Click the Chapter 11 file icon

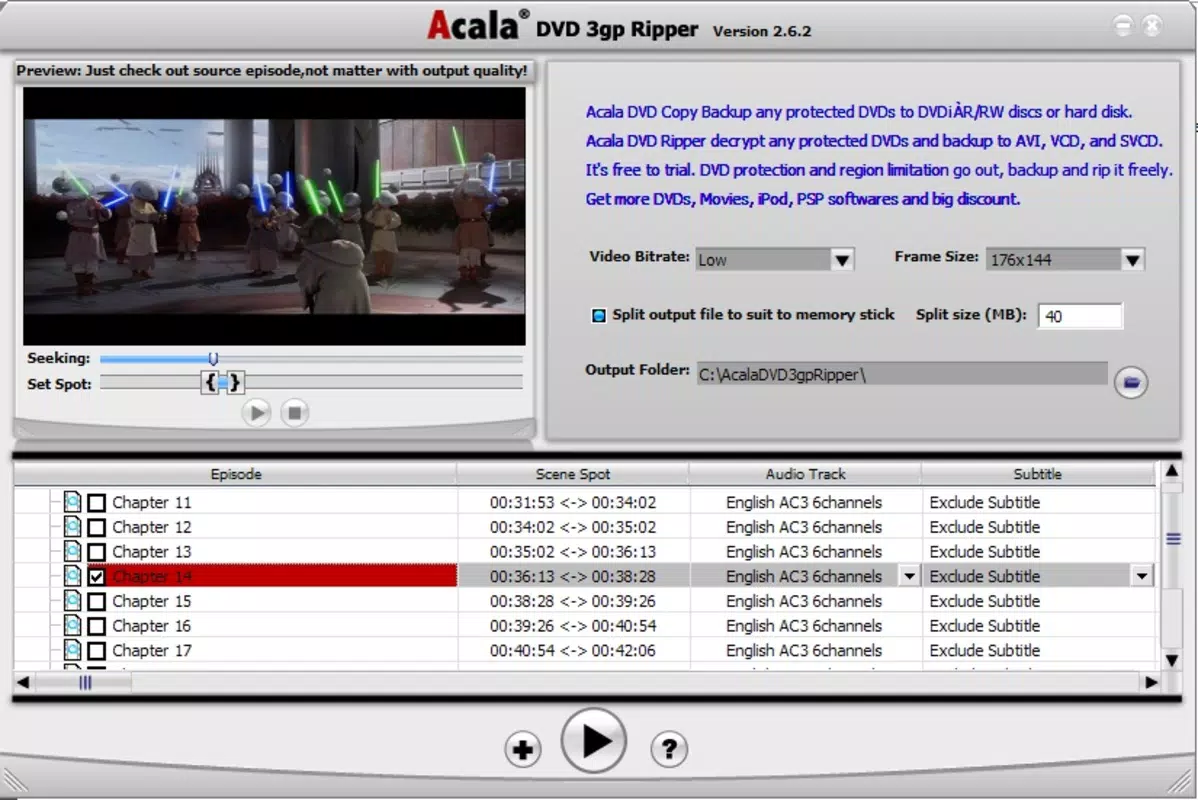click(x=72, y=501)
